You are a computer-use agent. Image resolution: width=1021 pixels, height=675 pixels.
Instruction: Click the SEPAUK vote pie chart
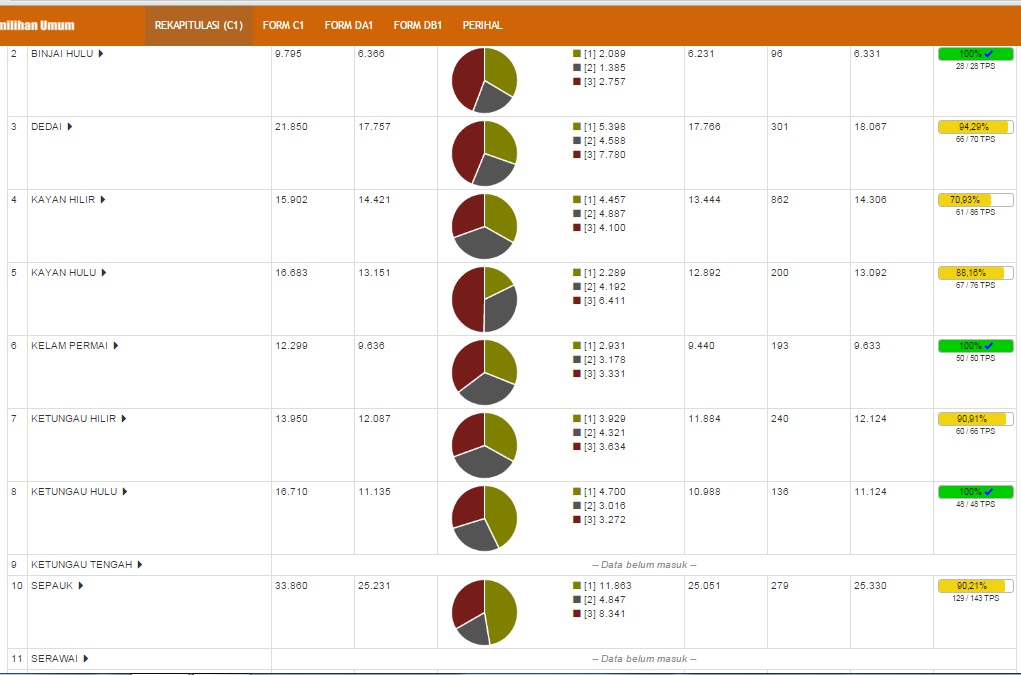484,612
